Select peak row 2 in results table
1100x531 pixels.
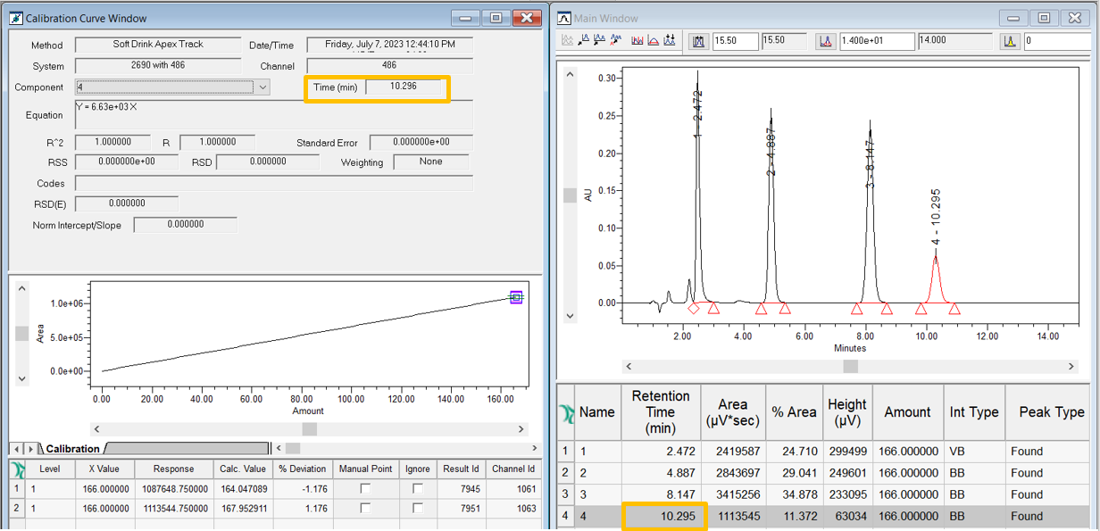coord(566,475)
